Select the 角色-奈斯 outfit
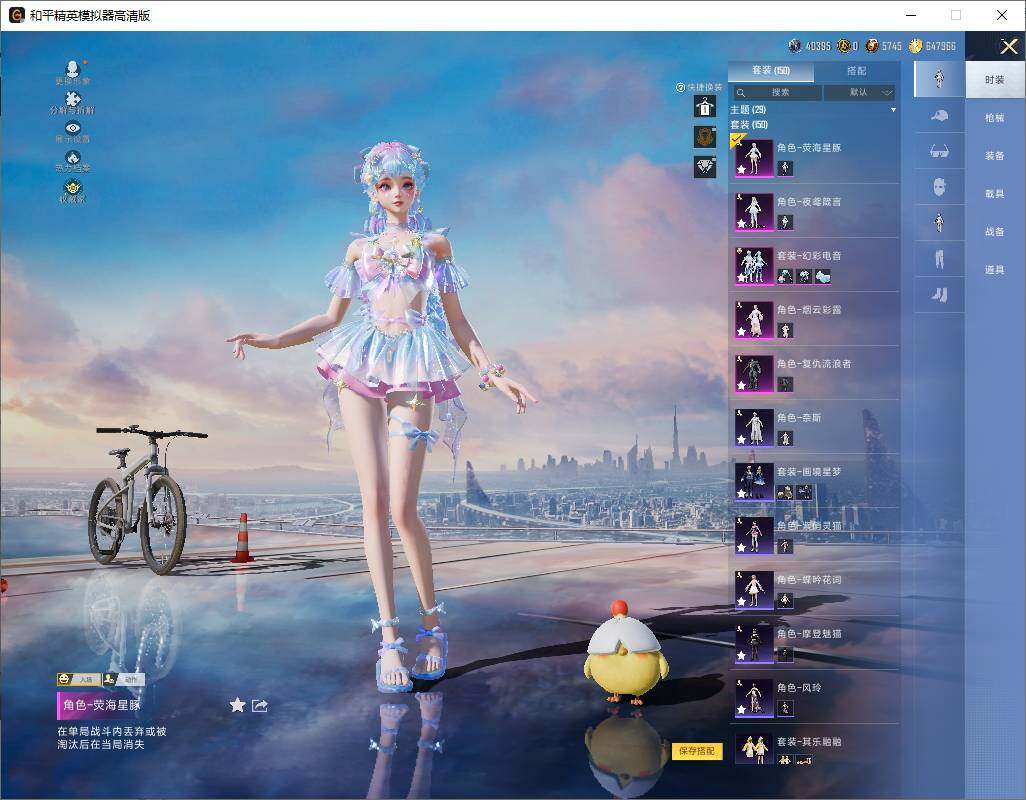This screenshot has height=800, width=1026. (x=814, y=427)
